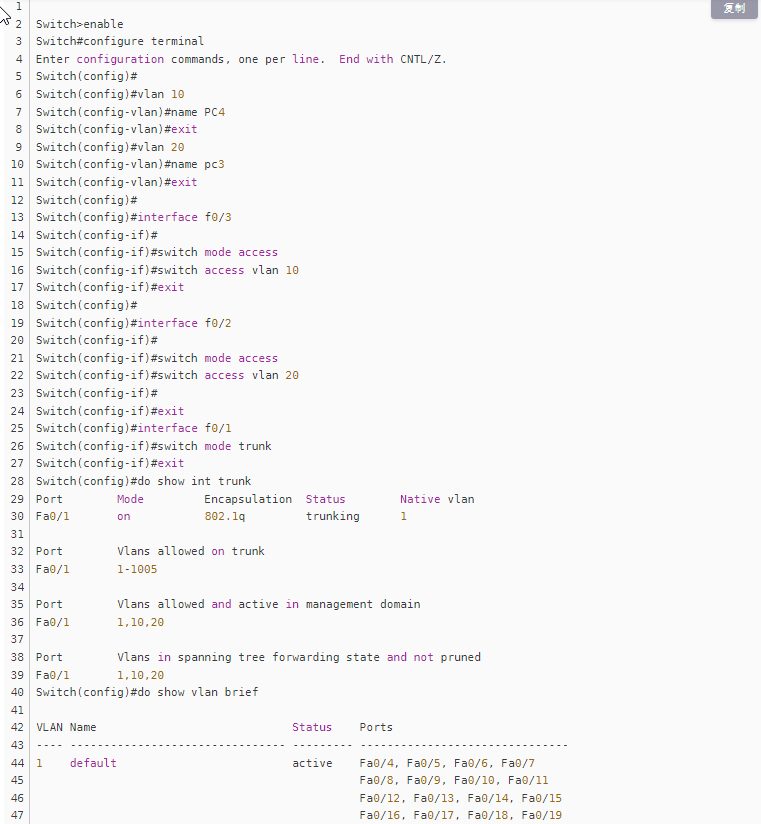Viewport: 761px width, 824px height.
Task: Select the 'interface f0/2' command line
Action: [x=133, y=323]
